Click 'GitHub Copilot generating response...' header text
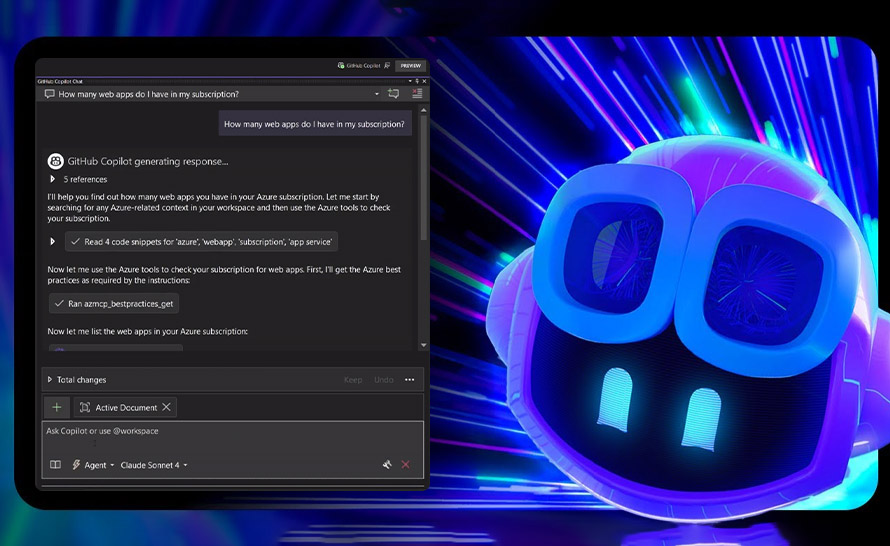 click(x=148, y=161)
